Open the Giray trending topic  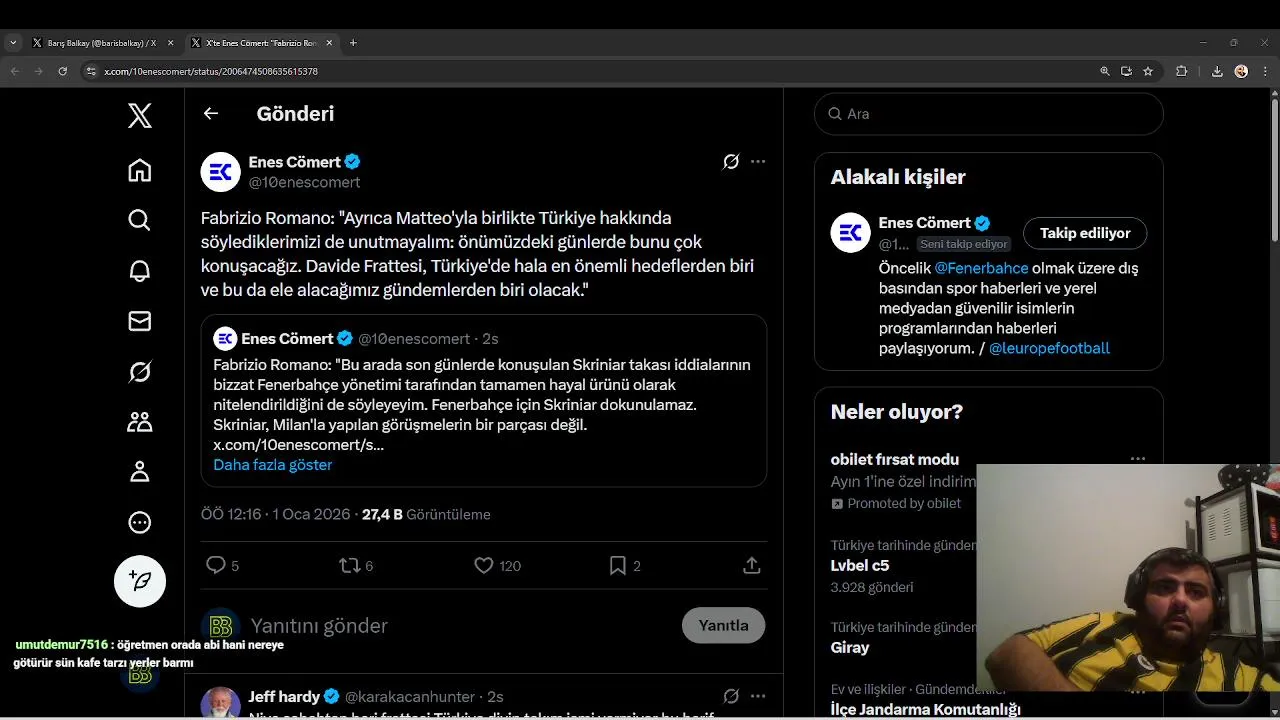point(850,647)
